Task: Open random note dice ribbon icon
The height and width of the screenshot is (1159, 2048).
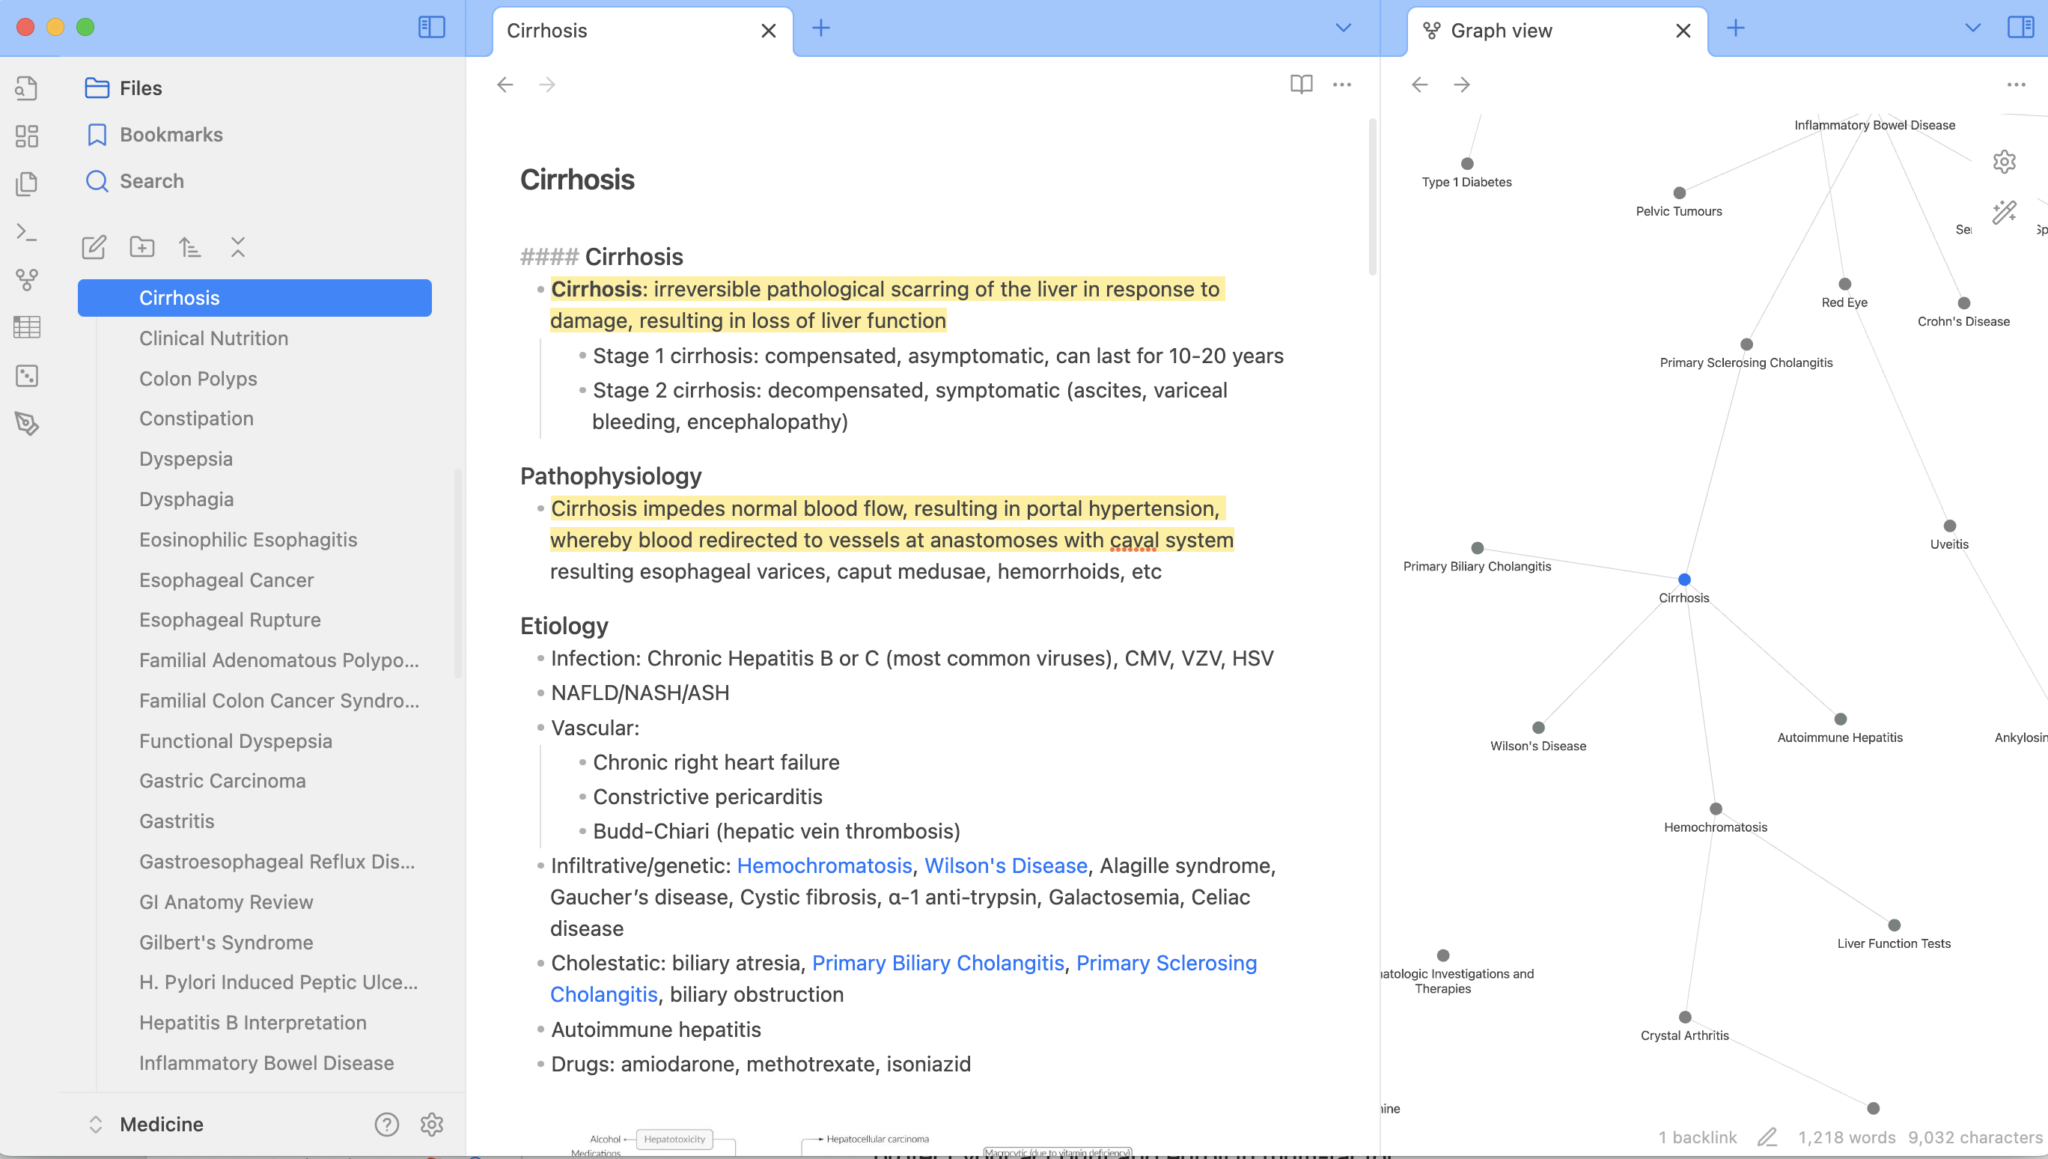Action: click(x=27, y=376)
